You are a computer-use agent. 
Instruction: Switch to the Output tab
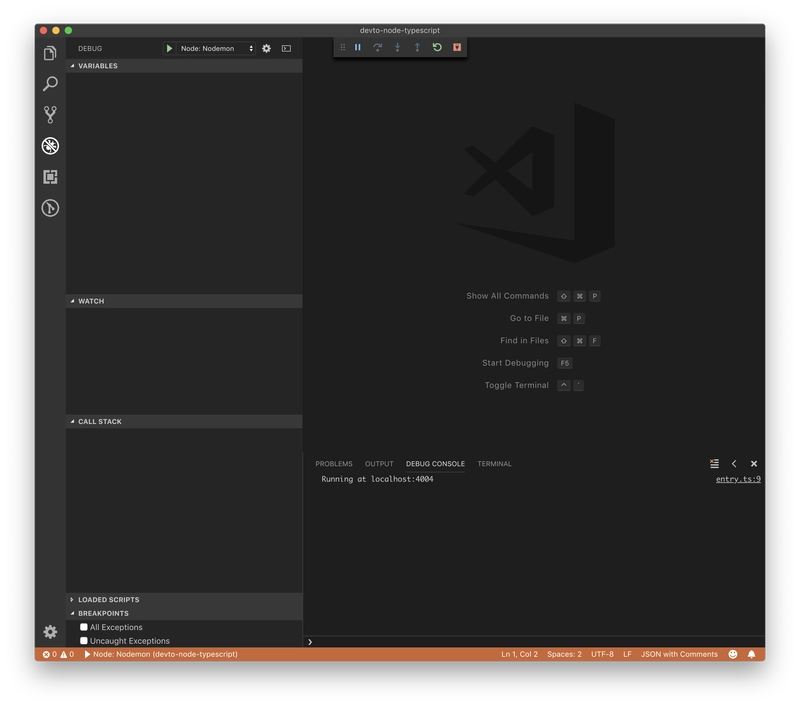pyautogui.click(x=379, y=464)
